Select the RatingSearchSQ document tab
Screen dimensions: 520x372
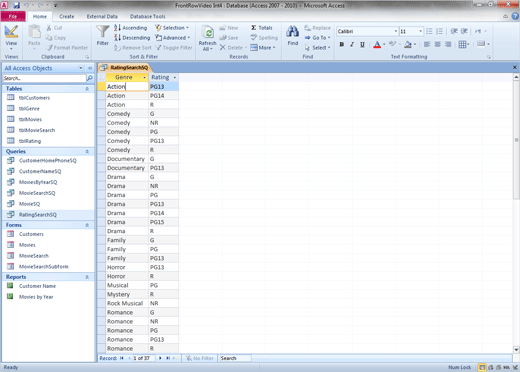click(125, 68)
